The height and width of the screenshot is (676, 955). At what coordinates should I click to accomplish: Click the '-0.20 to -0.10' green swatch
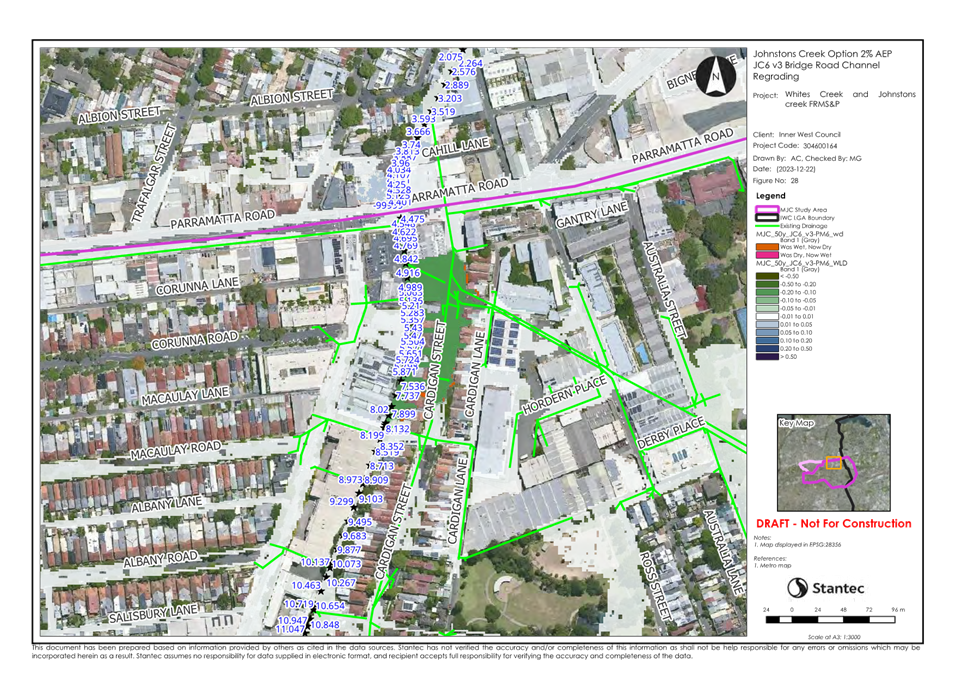point(767,292)
